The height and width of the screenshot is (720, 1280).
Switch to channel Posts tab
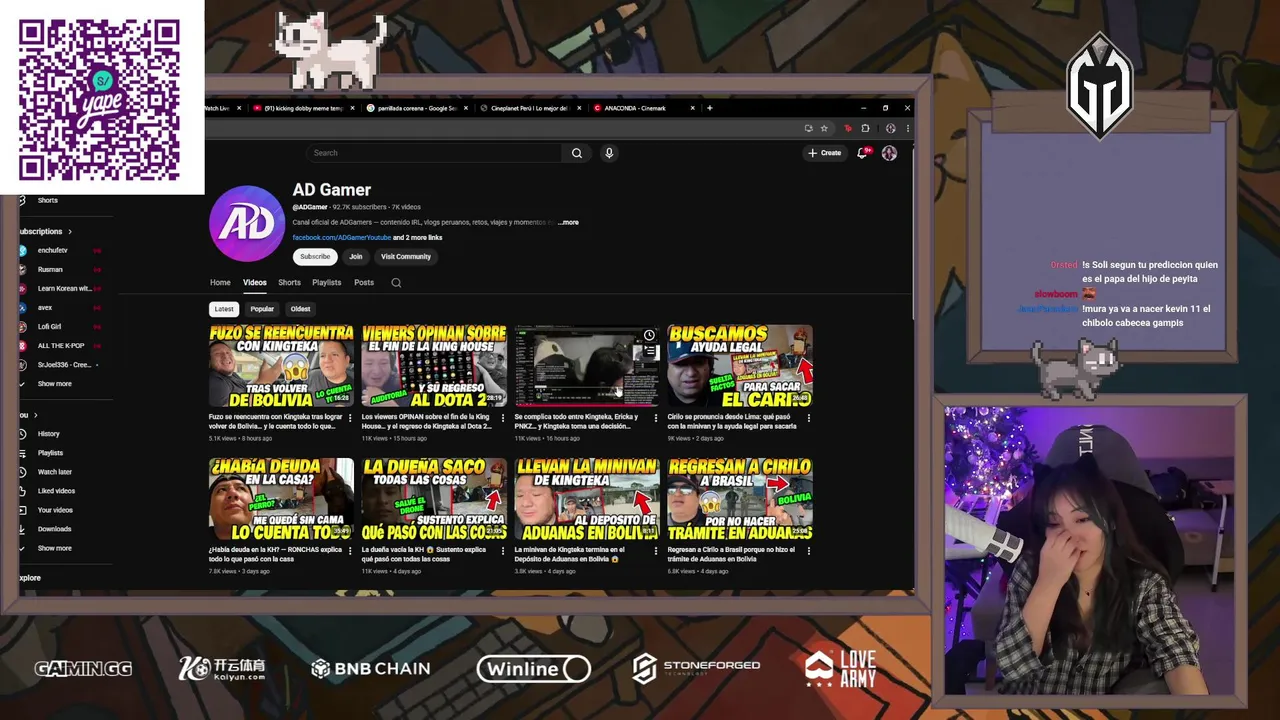tap(364, 283)
